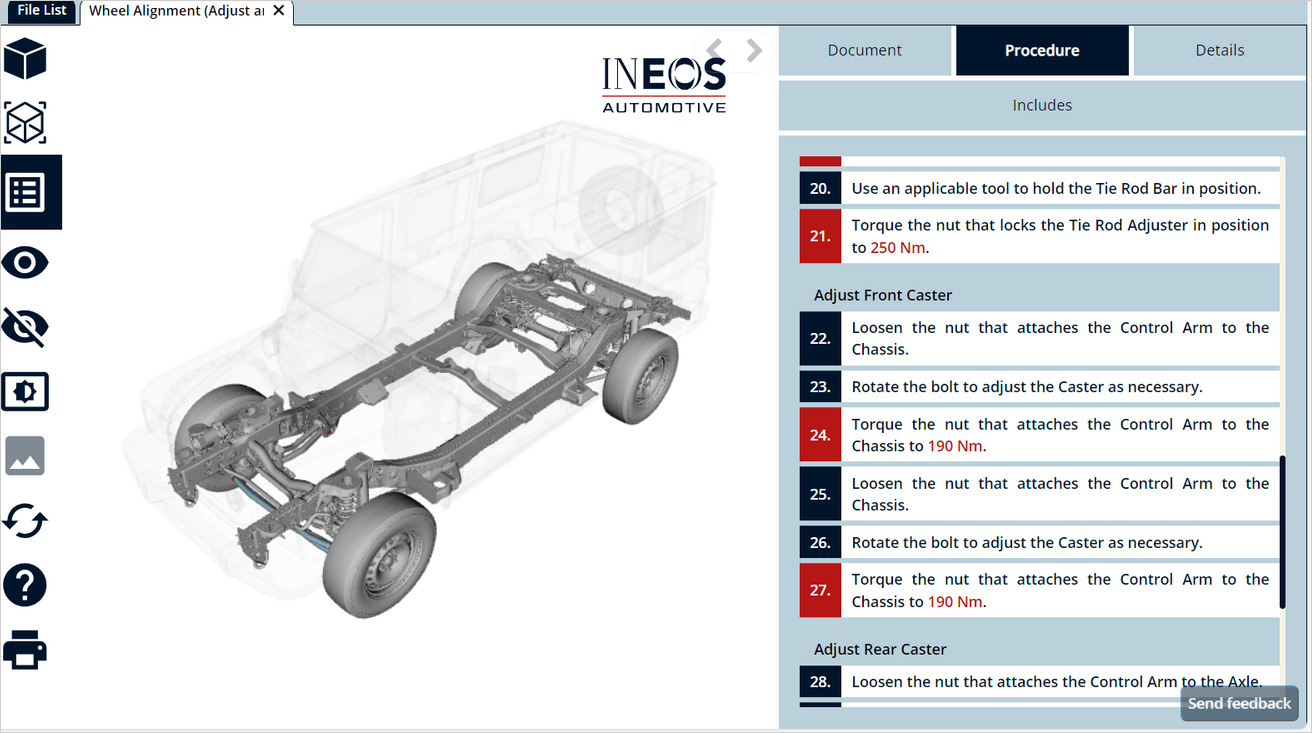Close the Wheel Alignment tab
The height and width of the screenshot is (733, 1312).
[278, 11]
